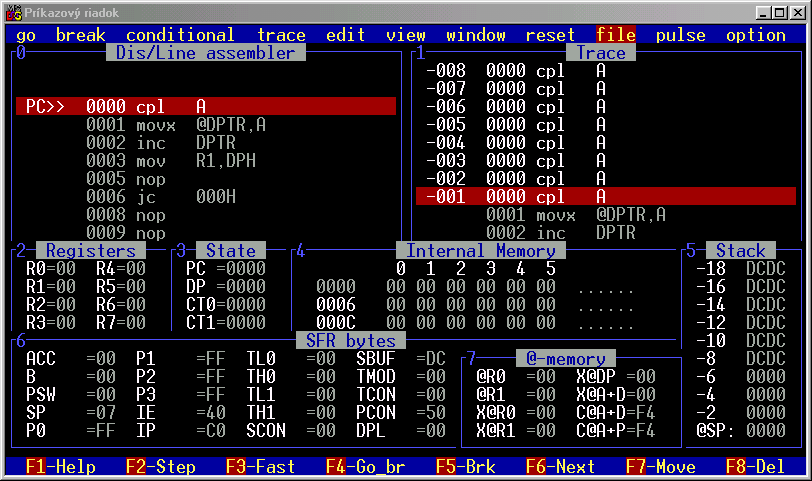Click F2-Step to single-step the code
Viewport: 812px width, 481px height.
coord(161,466)
